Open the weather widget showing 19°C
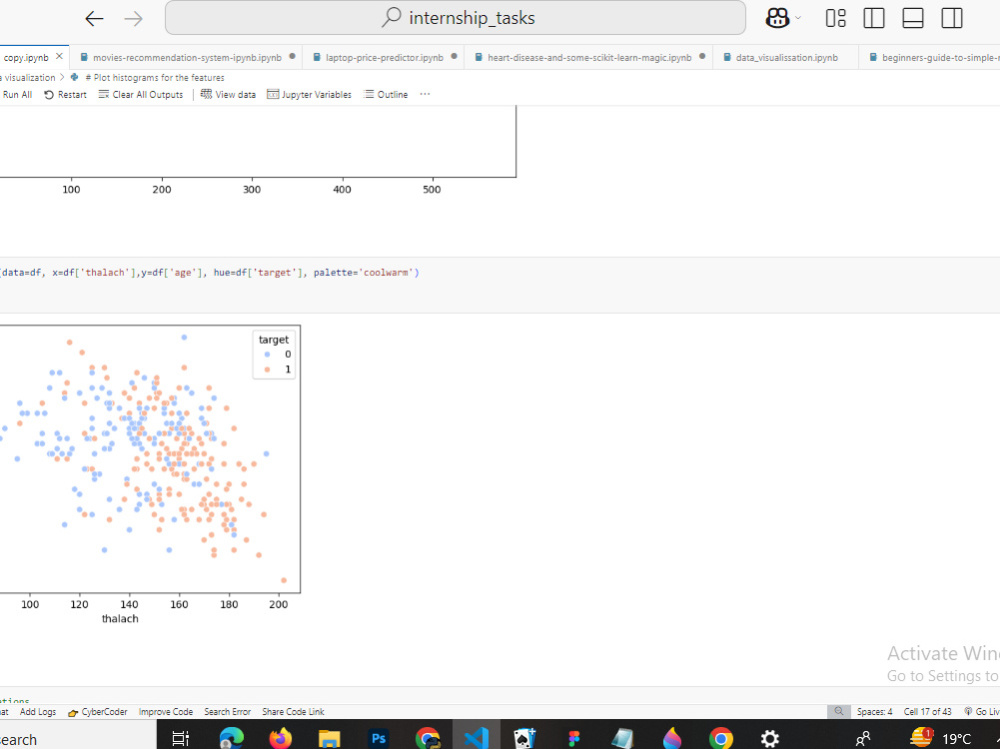The width and height of the screenshot is (1000, 749). point(941,738)
